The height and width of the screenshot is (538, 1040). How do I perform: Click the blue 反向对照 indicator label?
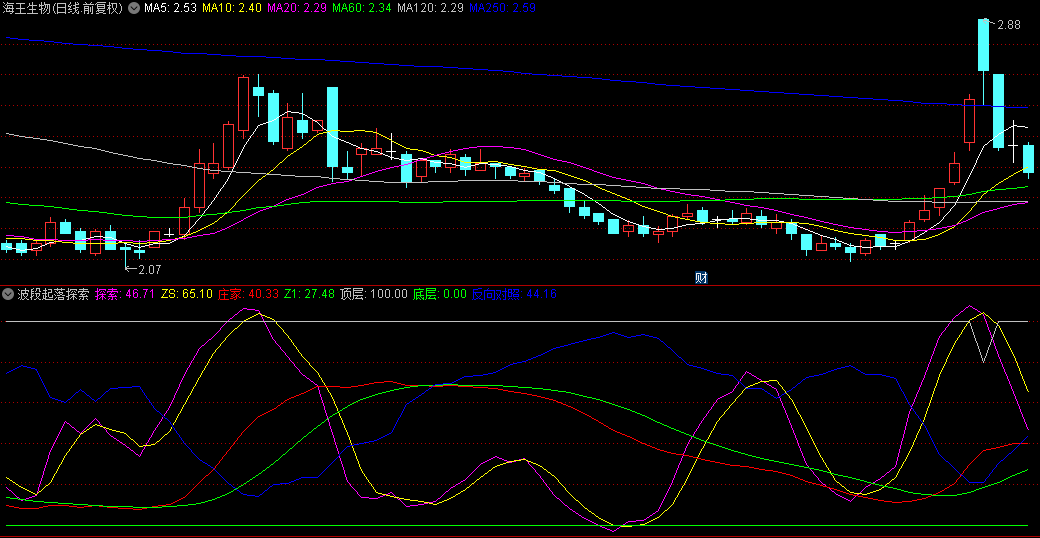(x=514, y=294)
